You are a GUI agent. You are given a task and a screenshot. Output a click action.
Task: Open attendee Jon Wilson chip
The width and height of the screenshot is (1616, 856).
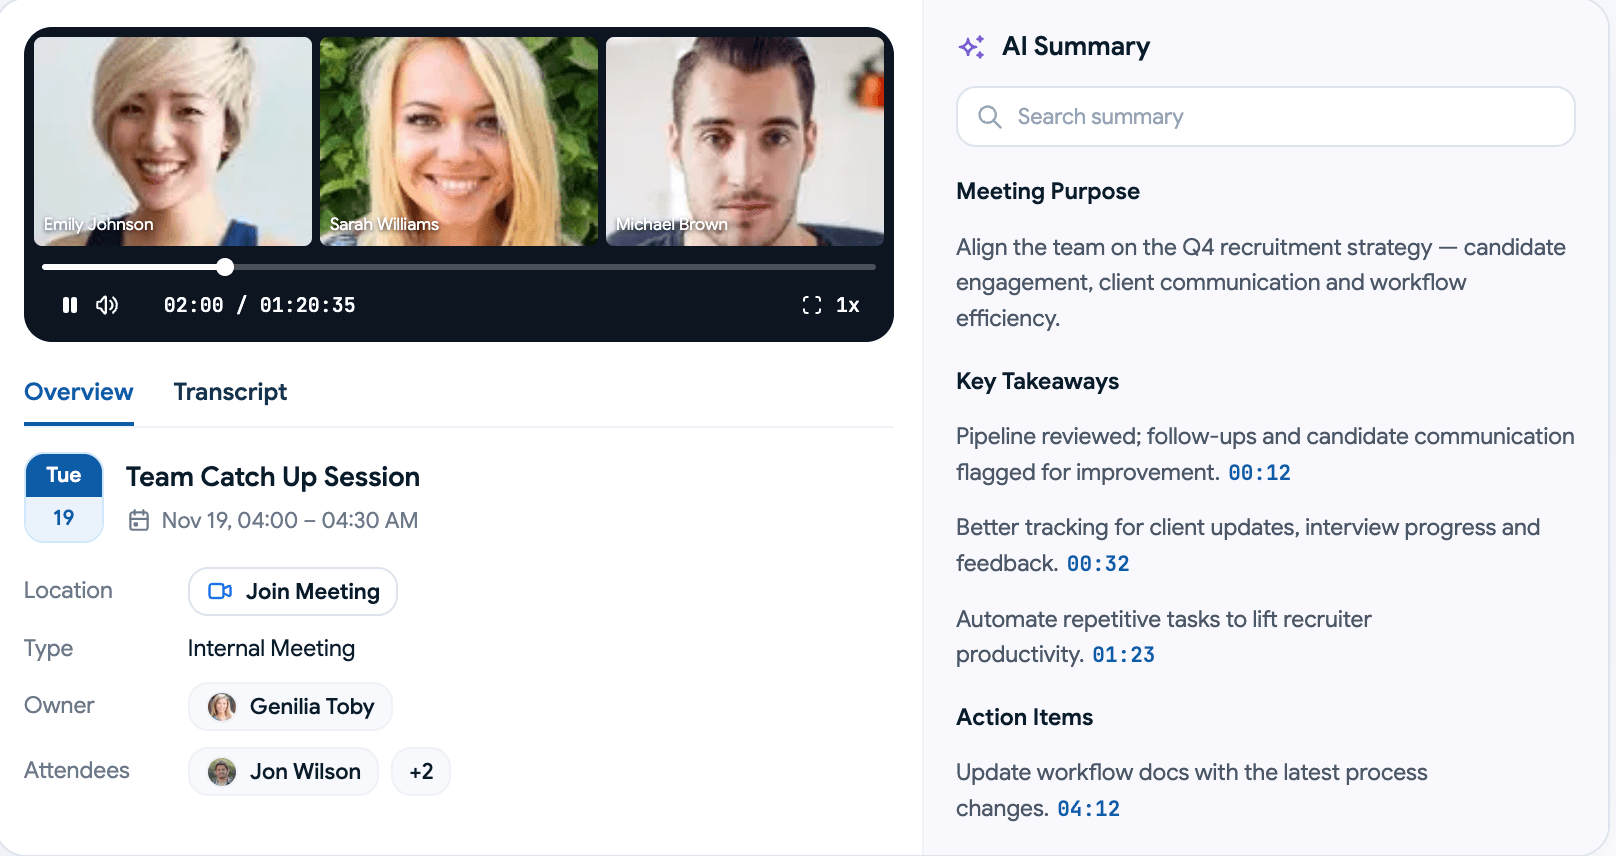click(284, 772)
